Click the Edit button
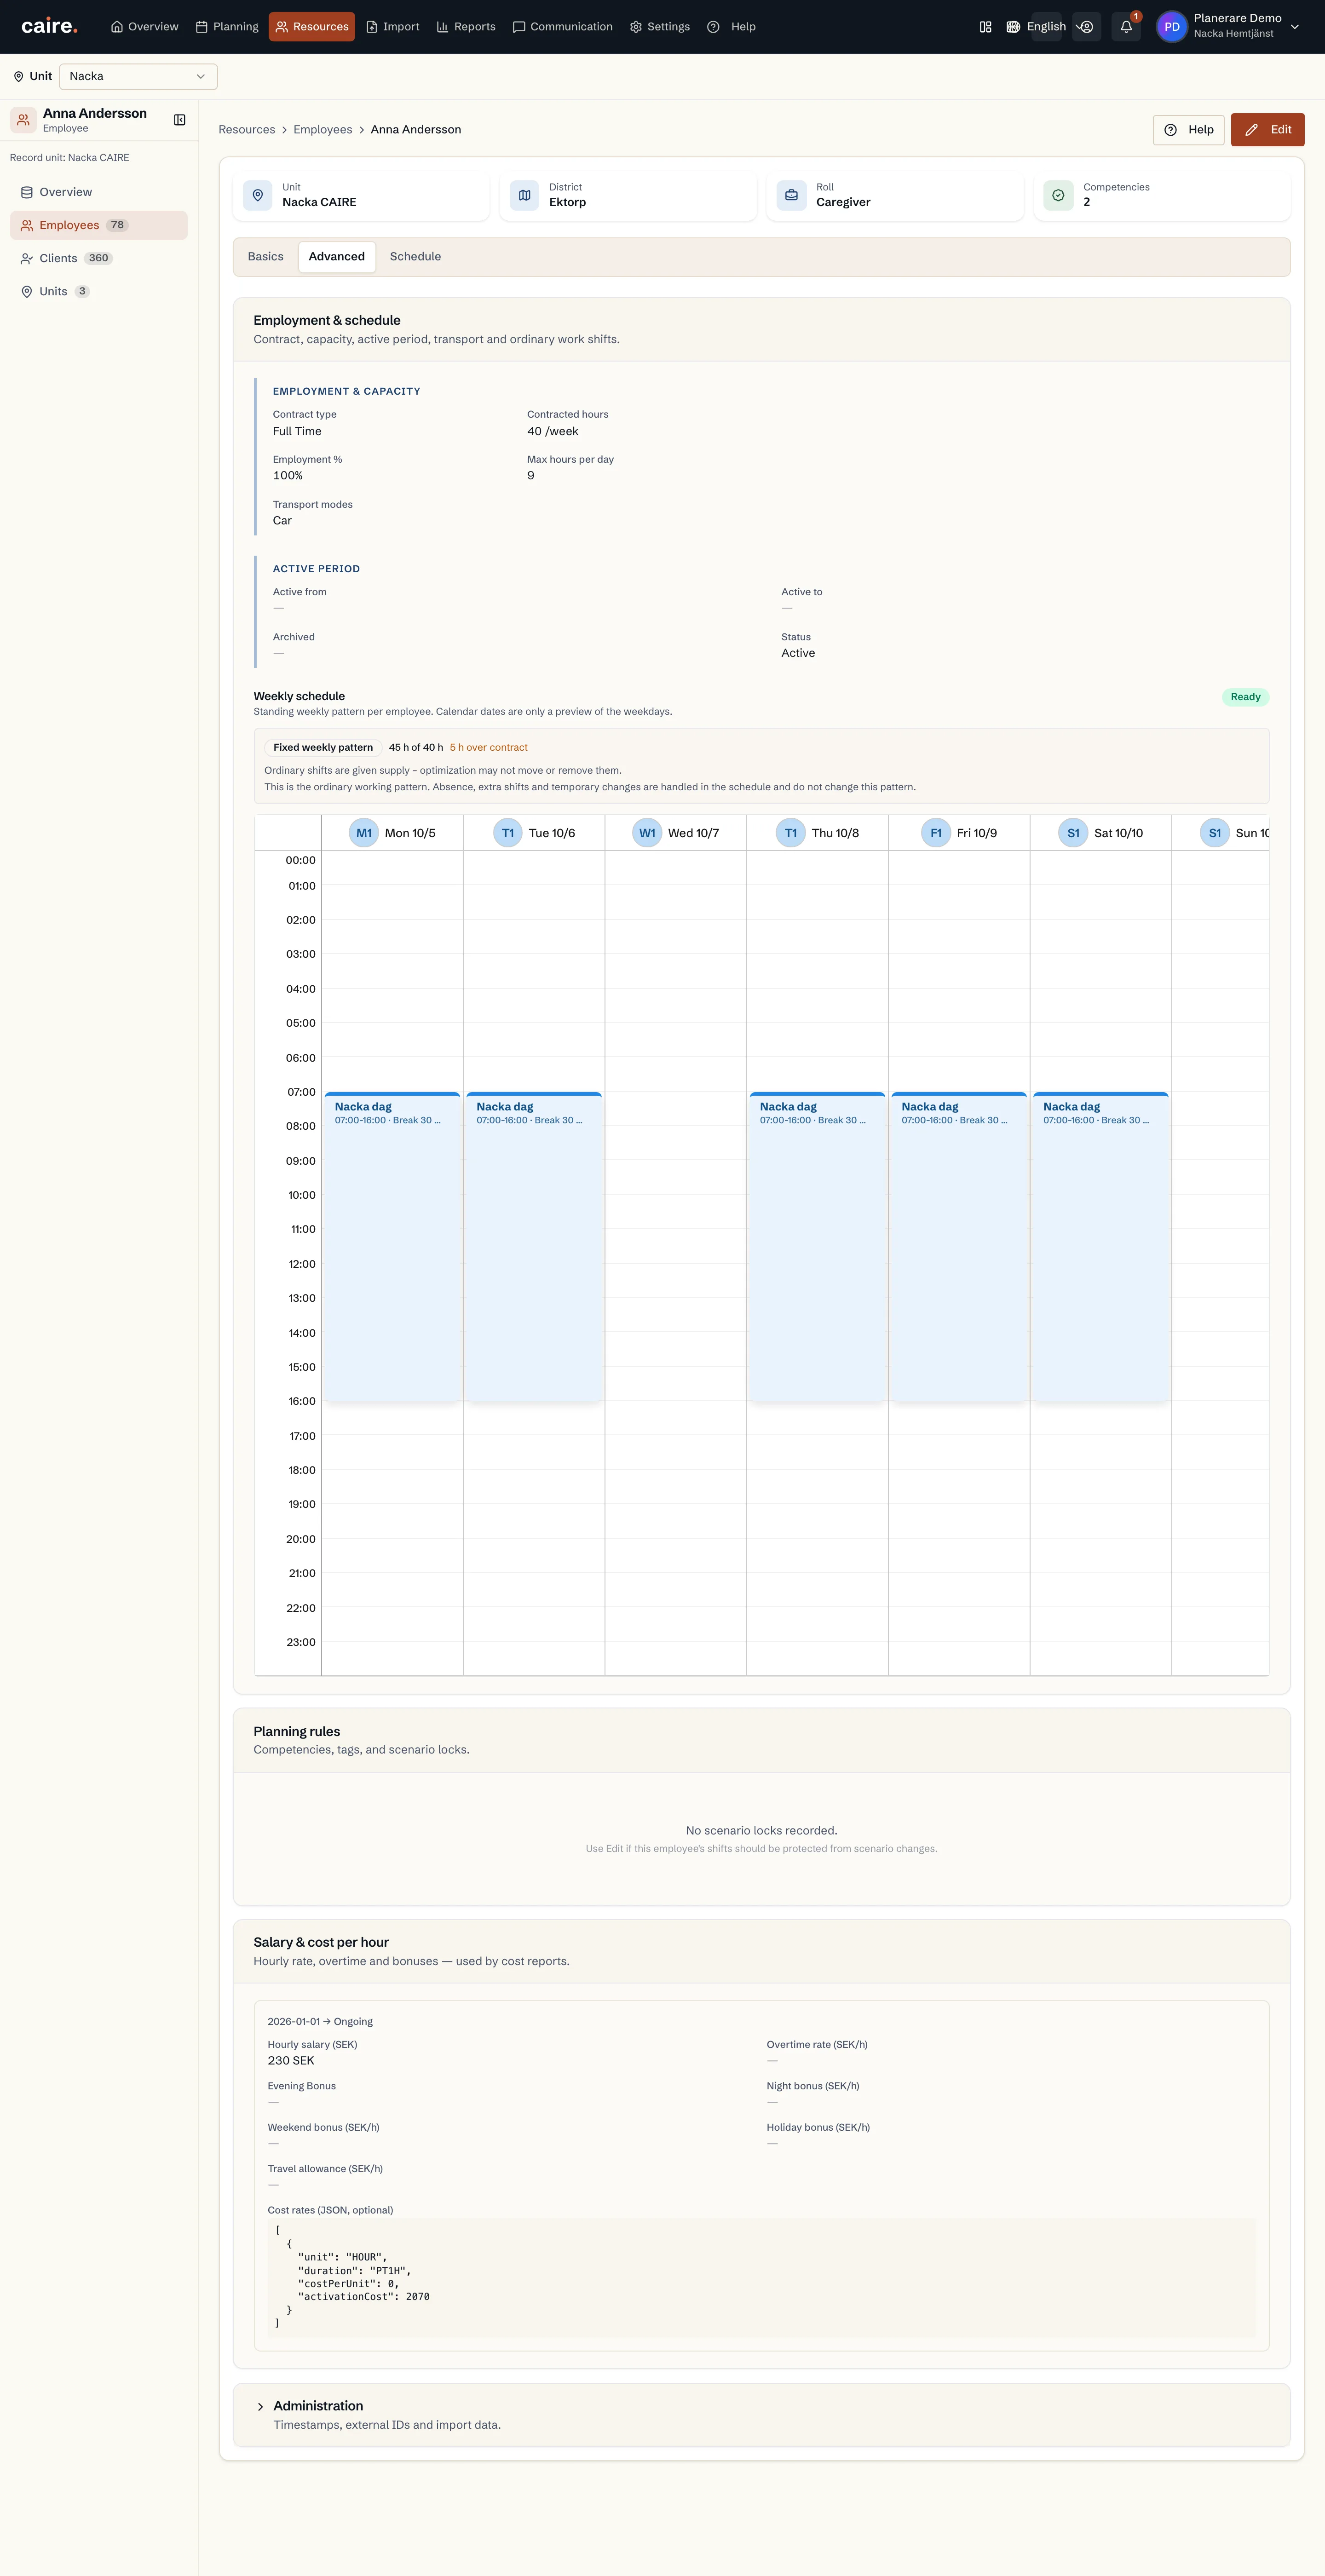The width and height of the screenshot is (1325, 2576). pyautogui.click(x=1267, y=130)
